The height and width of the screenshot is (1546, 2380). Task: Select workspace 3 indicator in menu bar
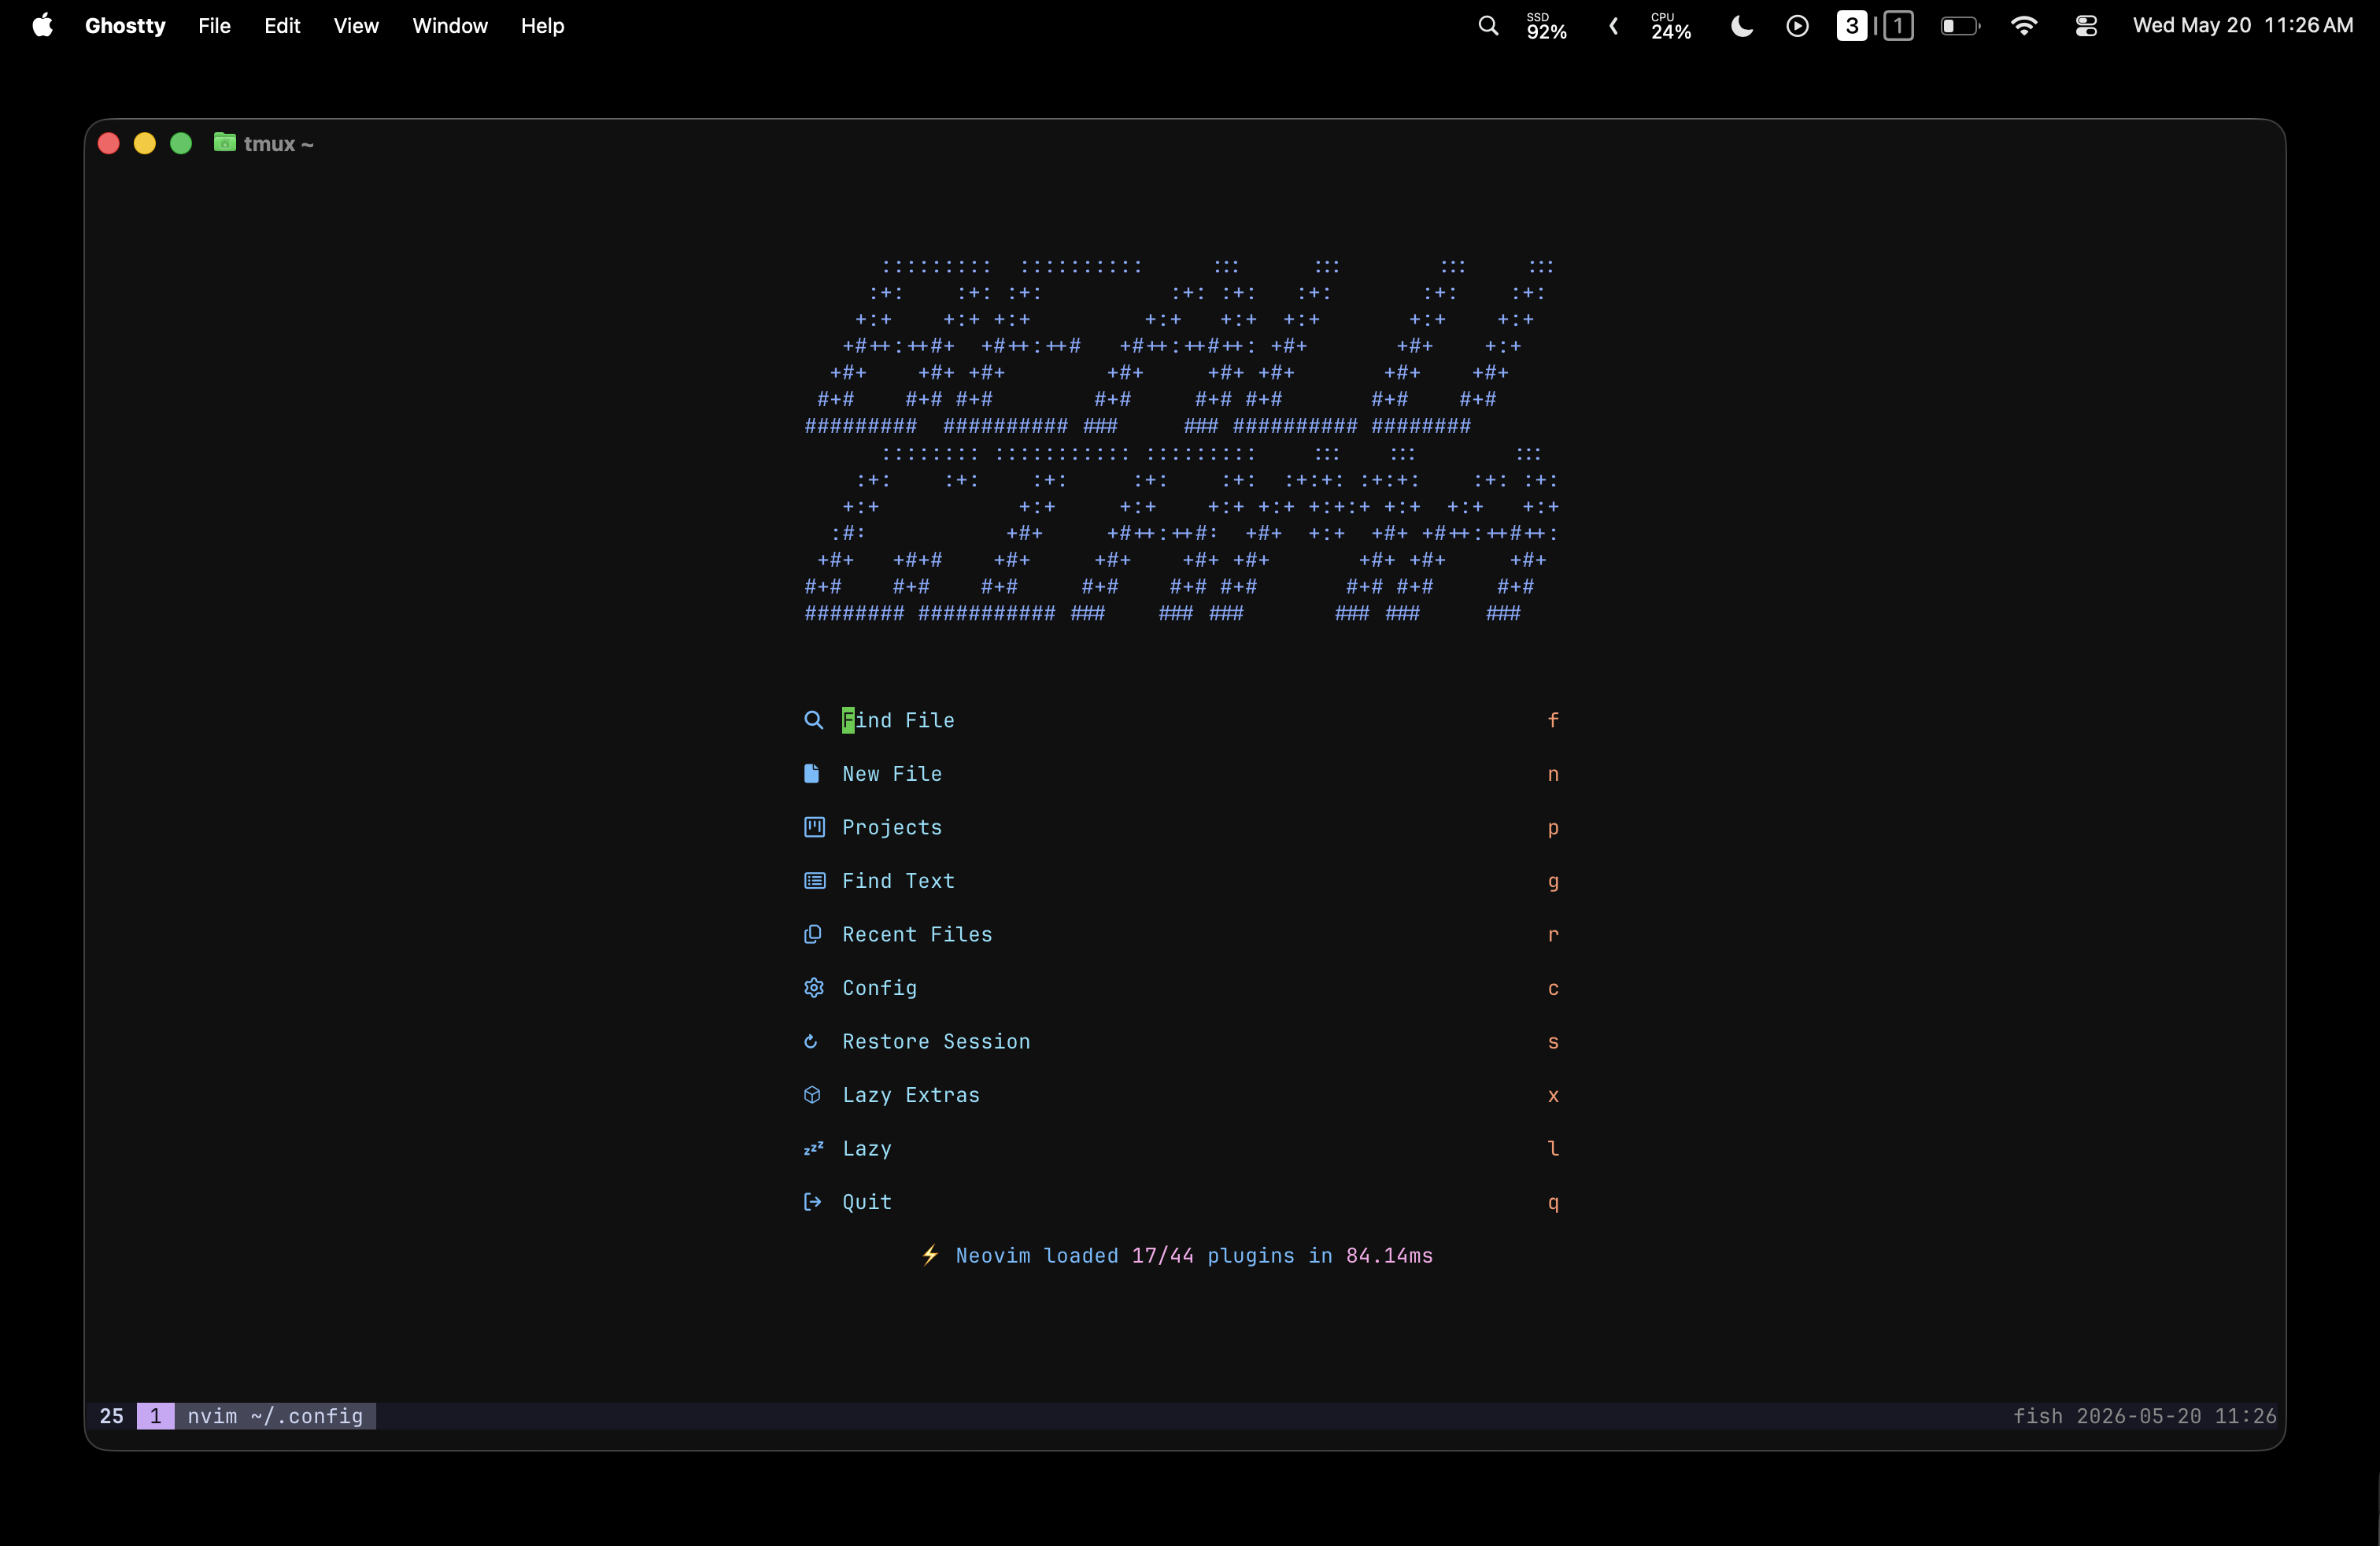[1852, 26]
